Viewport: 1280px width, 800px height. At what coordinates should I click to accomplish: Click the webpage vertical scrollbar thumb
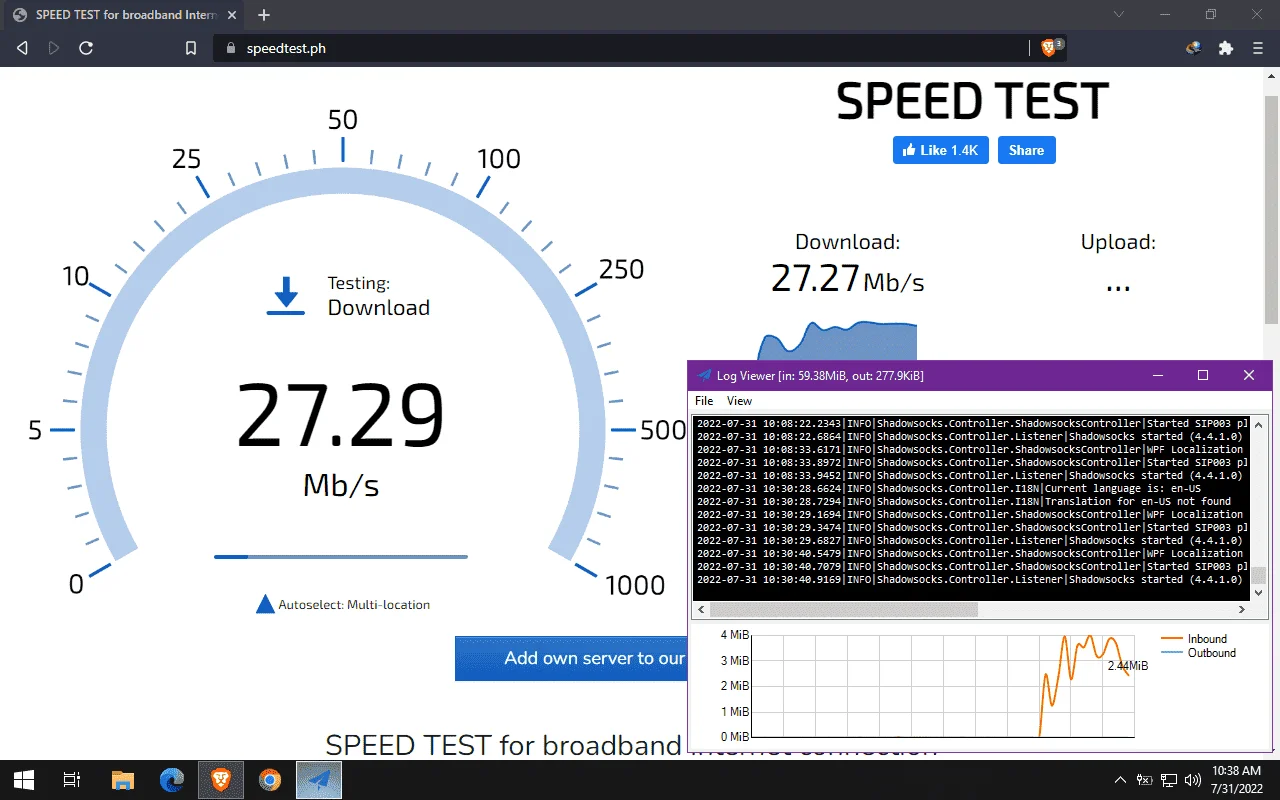(1271, 210)
